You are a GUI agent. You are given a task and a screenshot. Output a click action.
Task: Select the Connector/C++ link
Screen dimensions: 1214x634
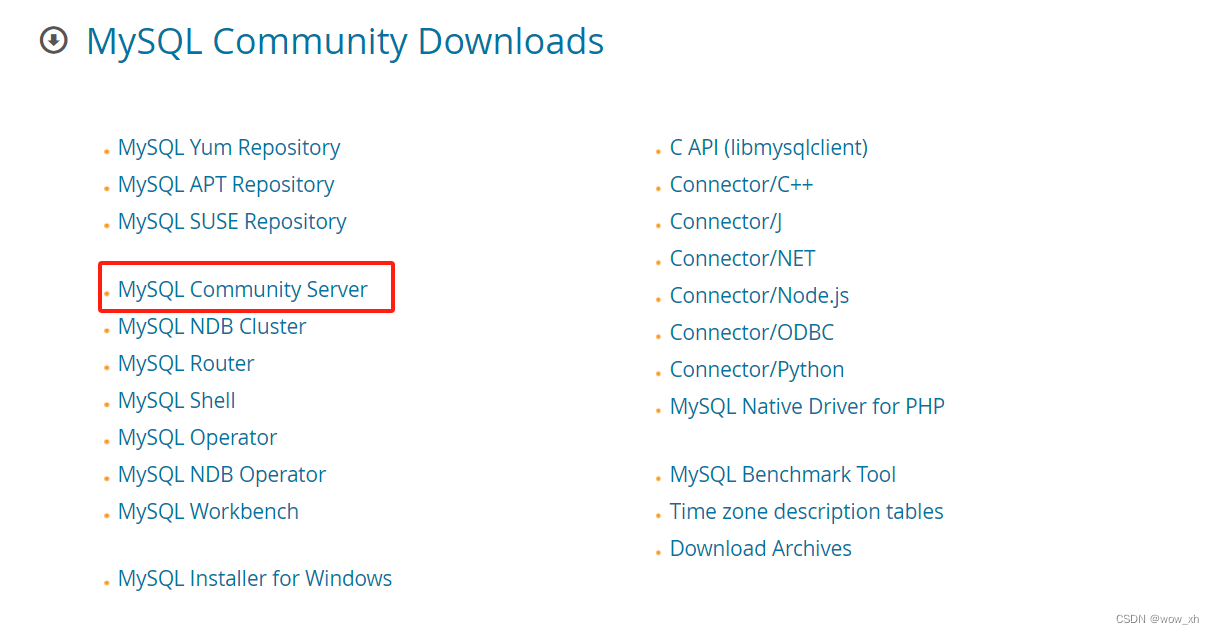click(x=742, y=185)
